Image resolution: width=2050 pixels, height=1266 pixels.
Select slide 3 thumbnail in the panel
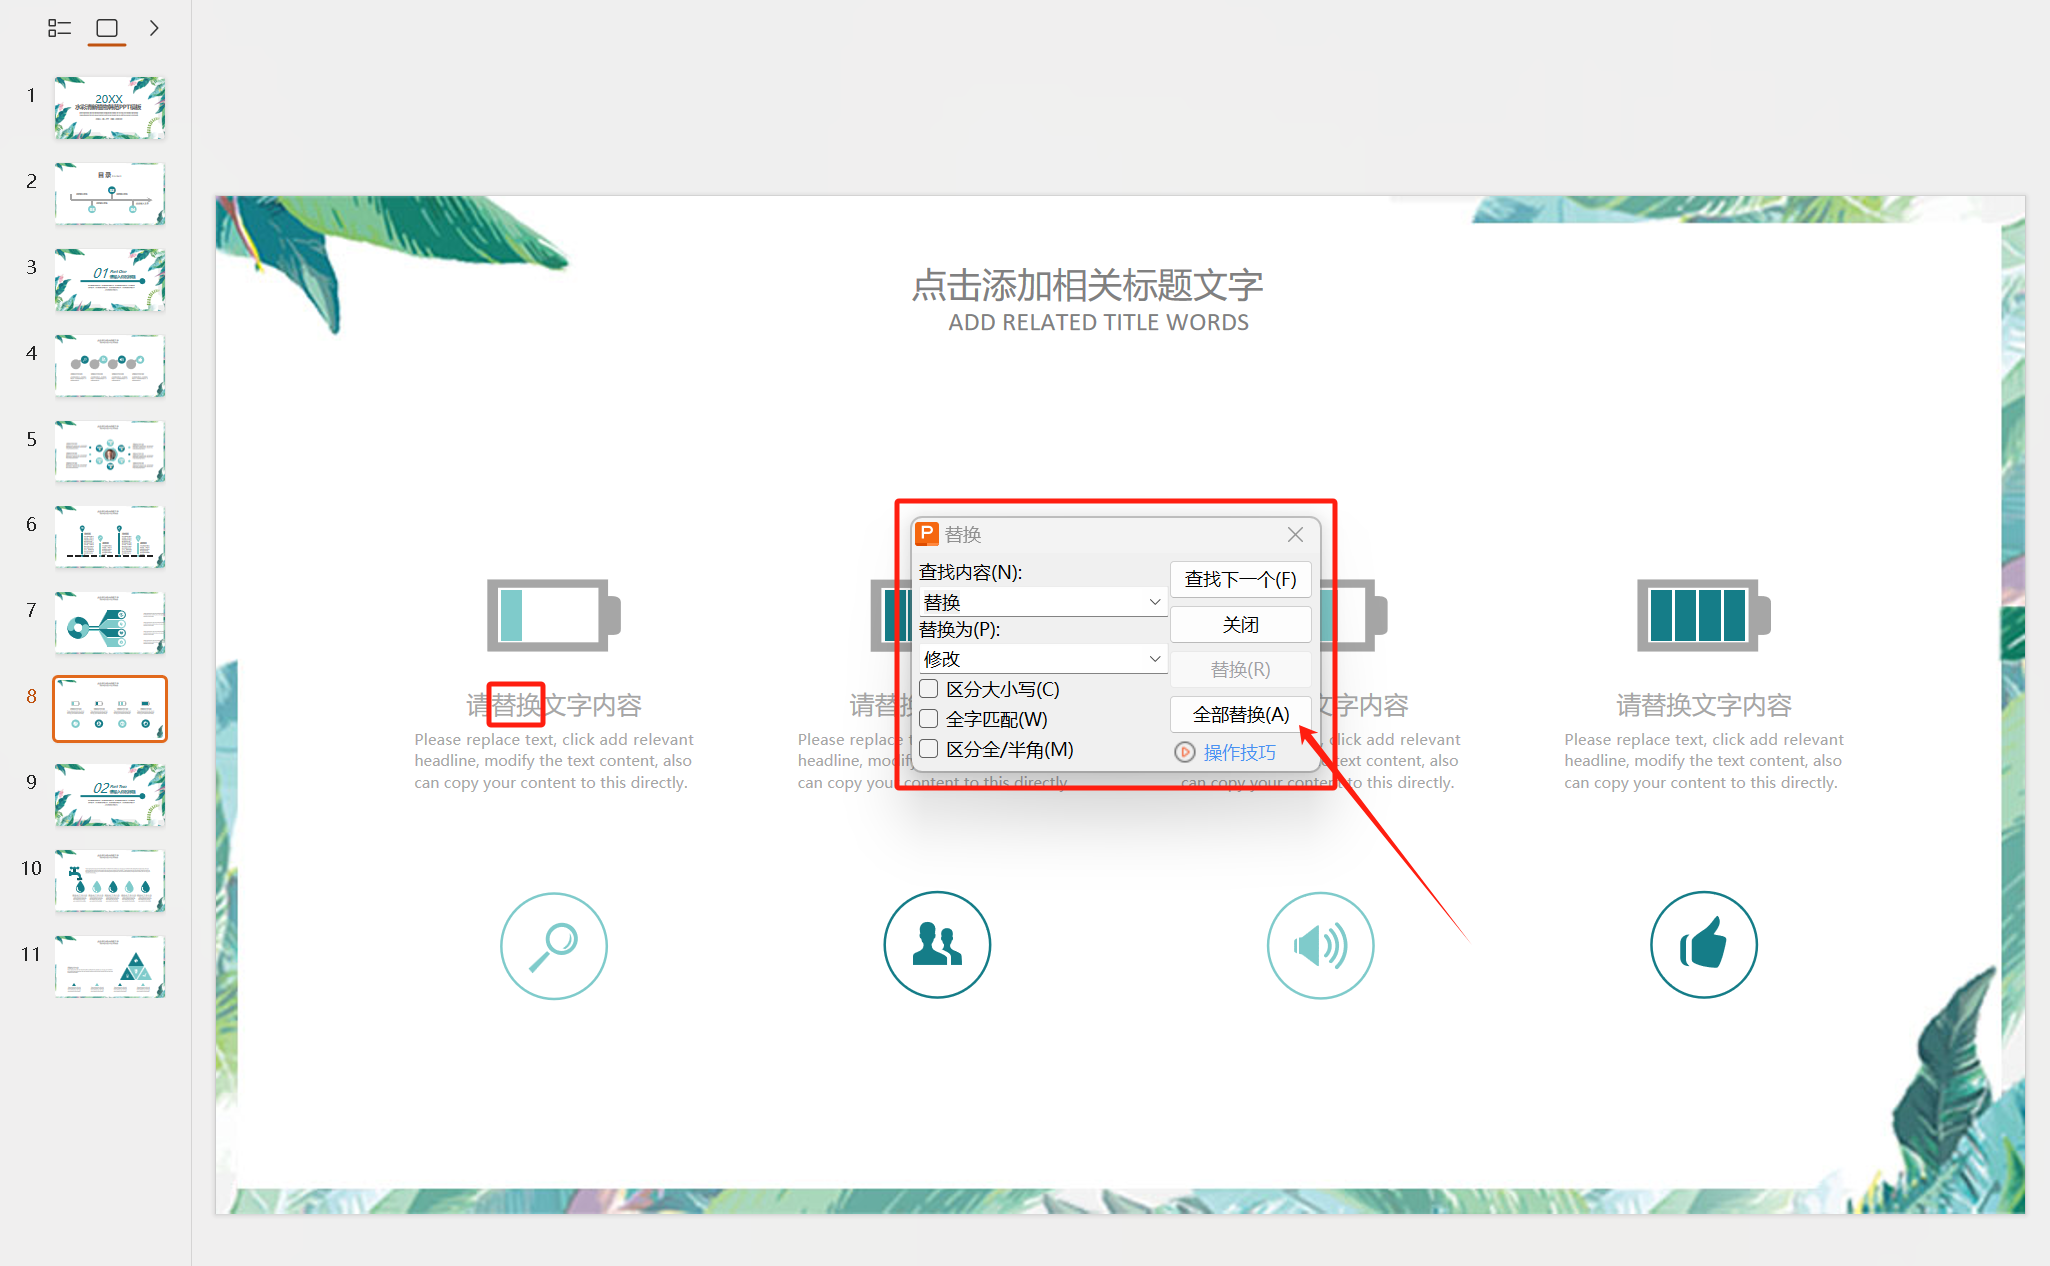click(109, 279)
